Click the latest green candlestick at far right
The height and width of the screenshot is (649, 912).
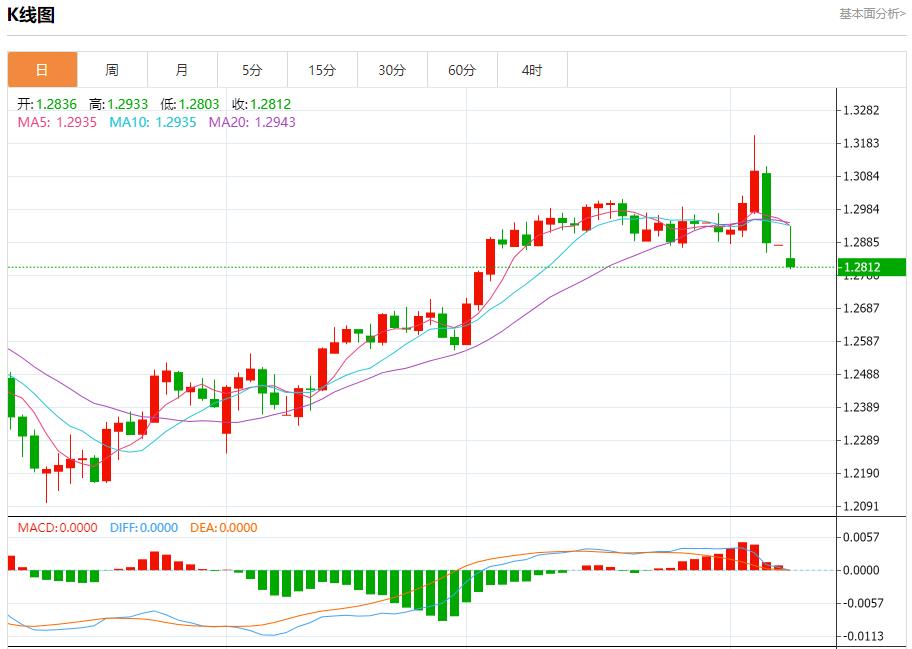click(791, 263)
